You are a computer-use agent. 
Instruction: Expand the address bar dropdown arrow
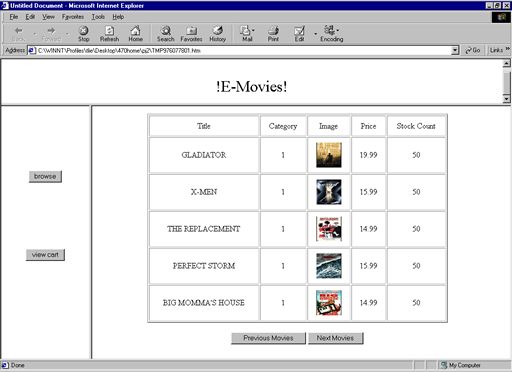coord(455,51)
